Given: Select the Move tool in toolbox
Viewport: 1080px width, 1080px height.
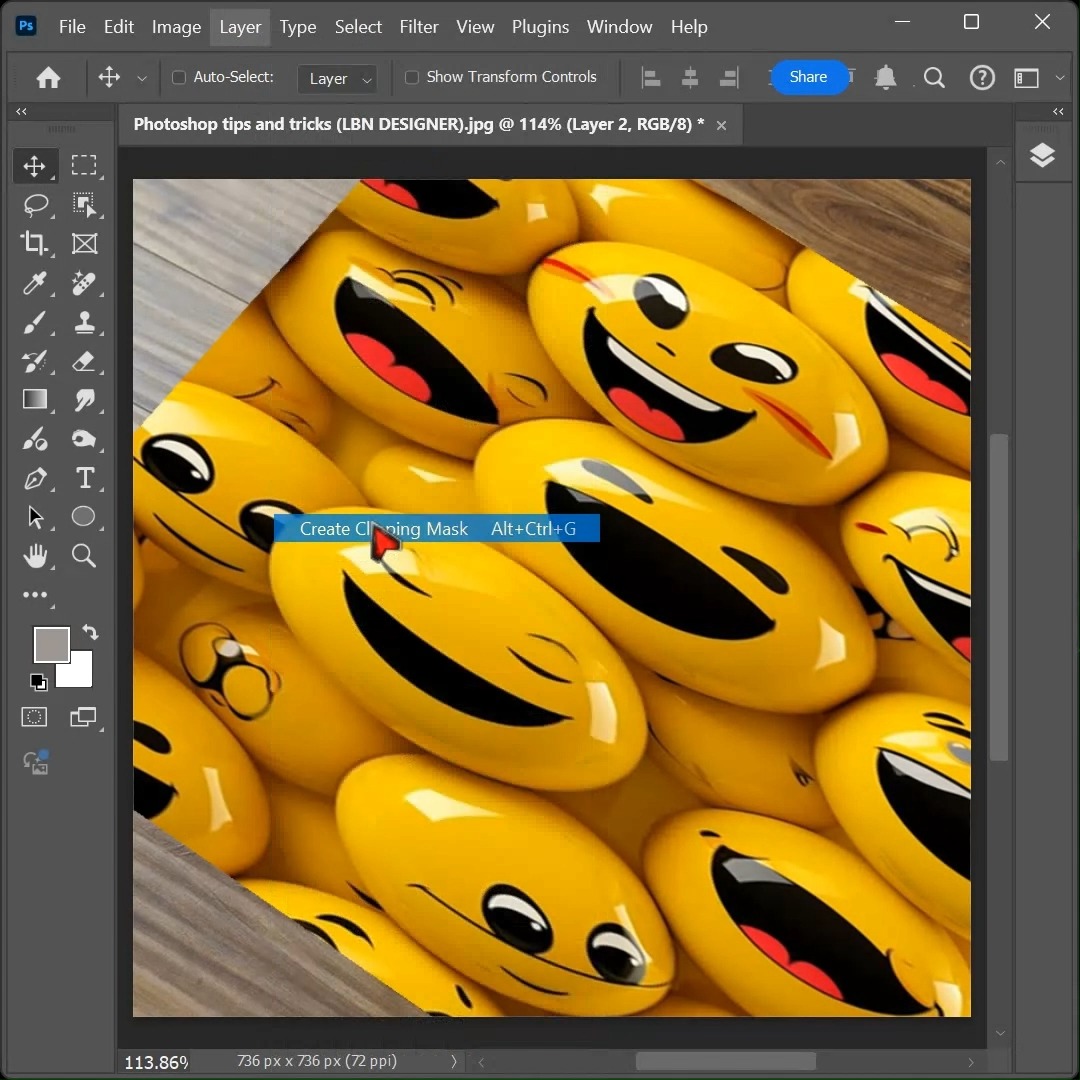Looking at the screenshot, I should (34, 166).
